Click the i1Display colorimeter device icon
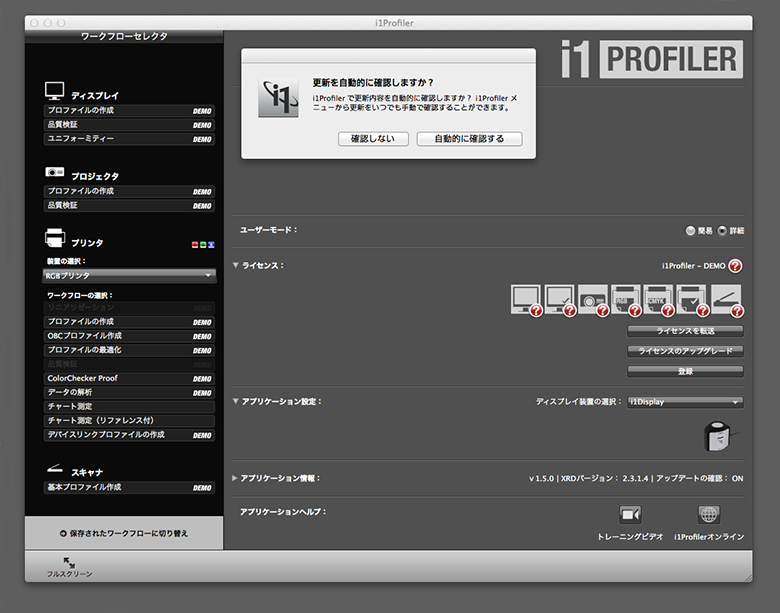The image size is (780, 613). click(x=718, y=435)
